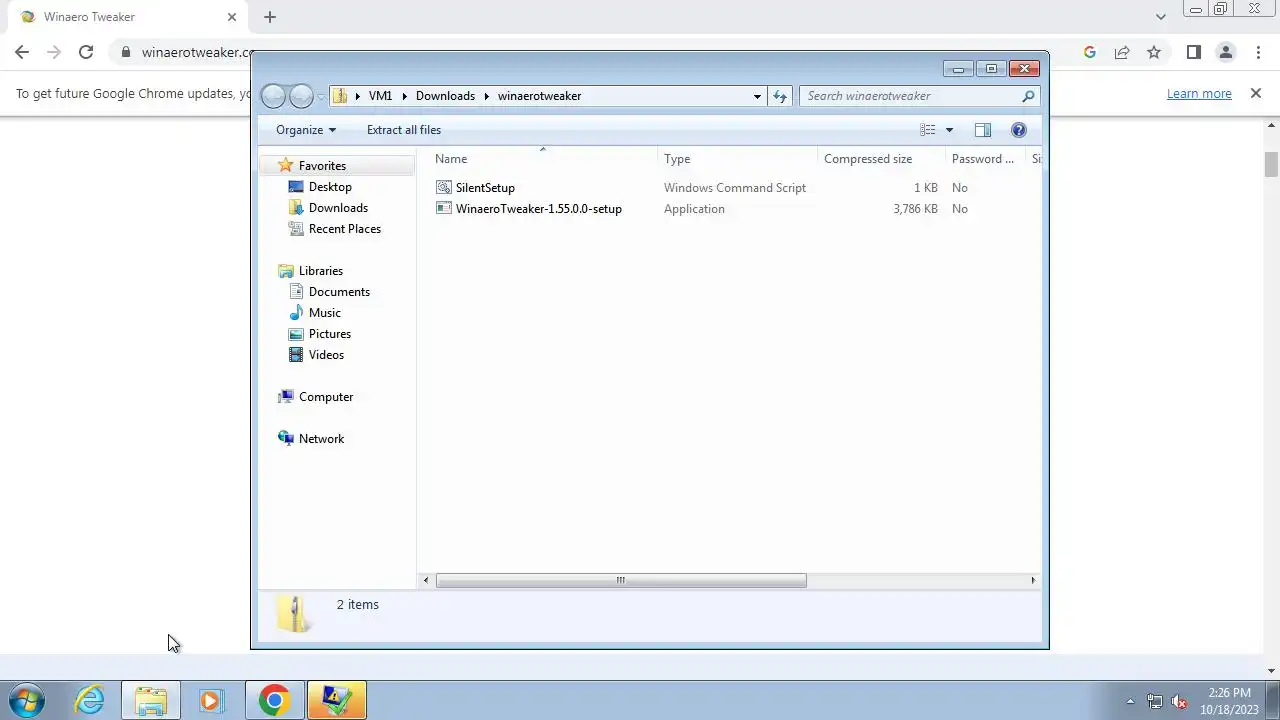Sort by Password column header

tap(985, 159)
